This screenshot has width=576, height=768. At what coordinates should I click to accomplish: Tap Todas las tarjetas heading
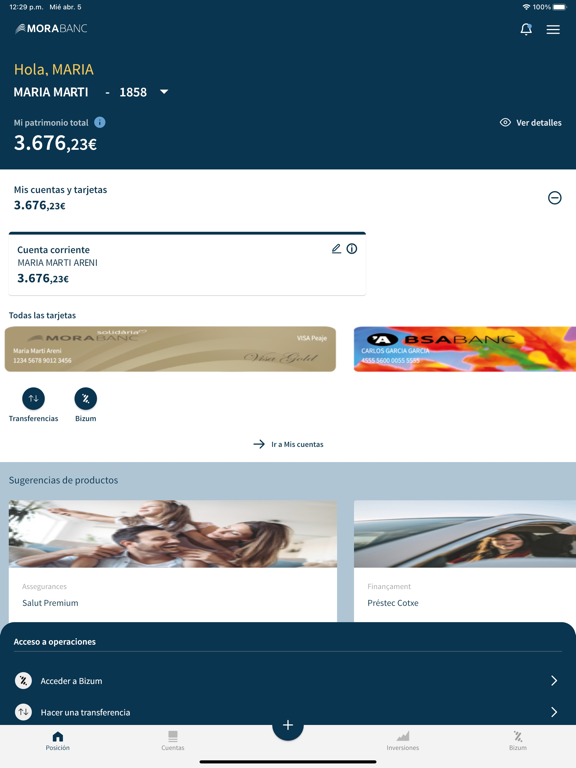[43, 315]
